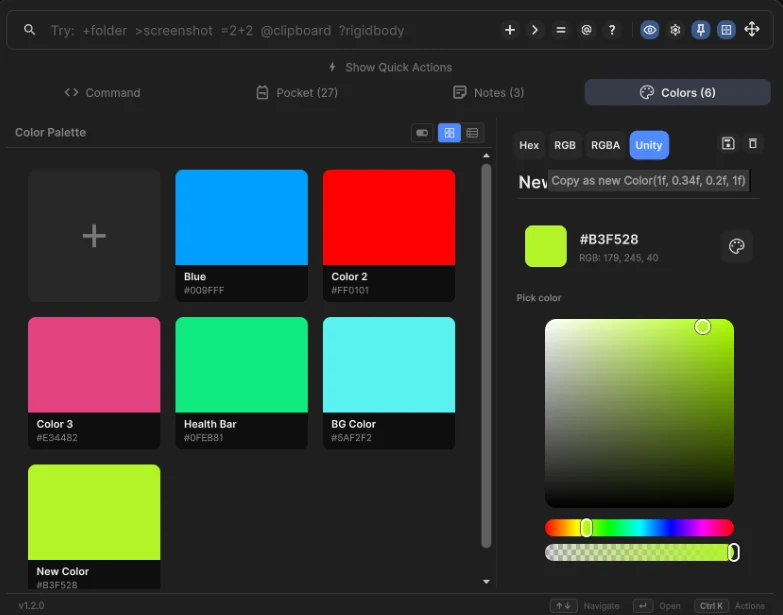This screenshot has width=783, height=615.
Task: Switch to the Command tab
Action: pyautogui.click(x=102, y=92)
